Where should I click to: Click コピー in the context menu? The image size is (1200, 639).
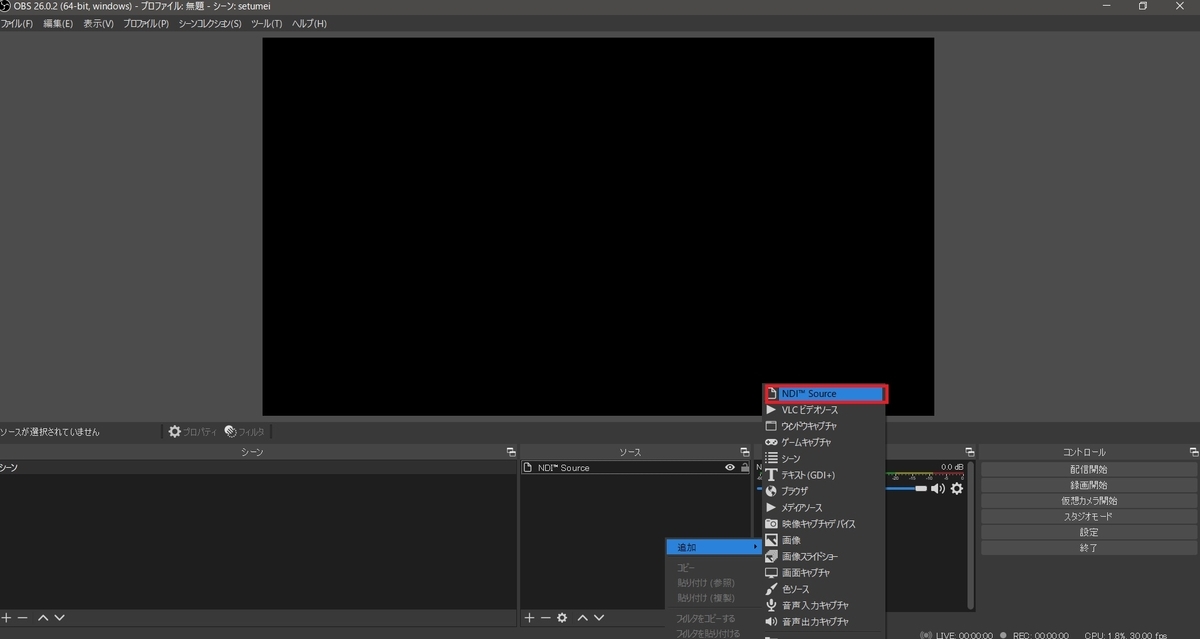[686, 568]
